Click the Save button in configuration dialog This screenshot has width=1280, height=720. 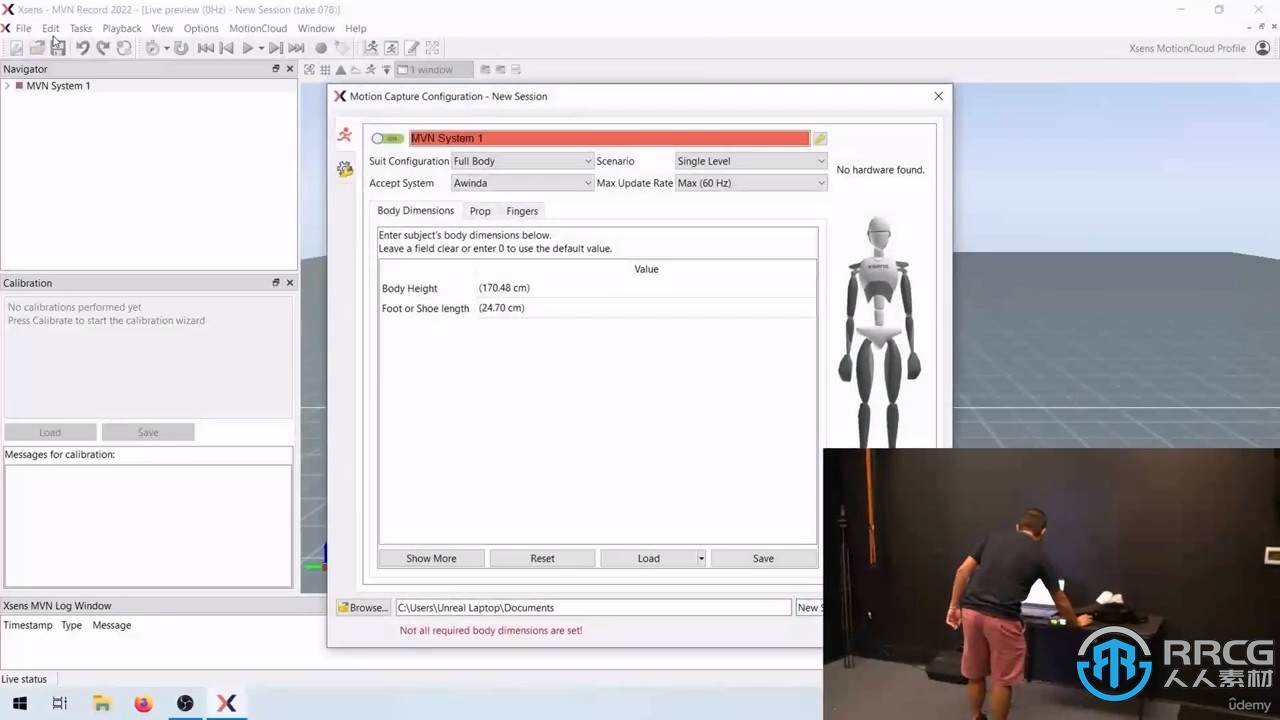(763, 558)
